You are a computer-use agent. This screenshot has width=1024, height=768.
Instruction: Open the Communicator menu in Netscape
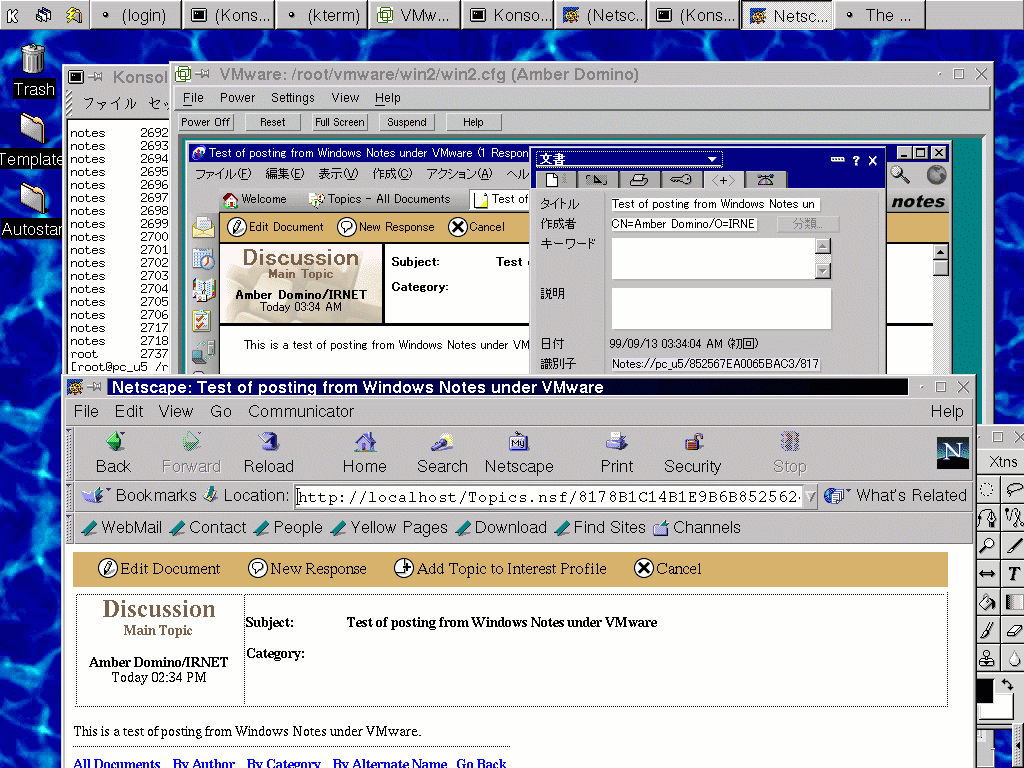point(300,411)
